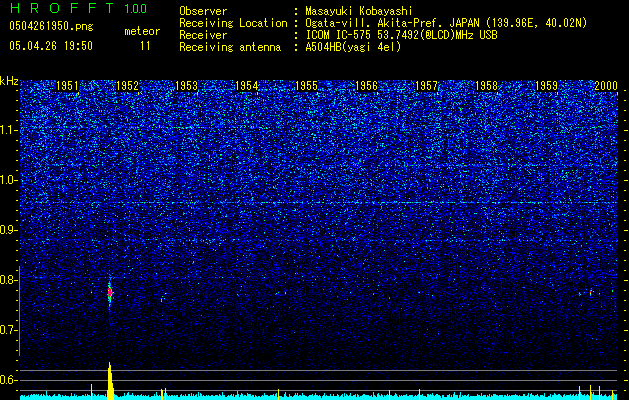
Task: Click the kHz axis unit label
Action: click(9, 81)
